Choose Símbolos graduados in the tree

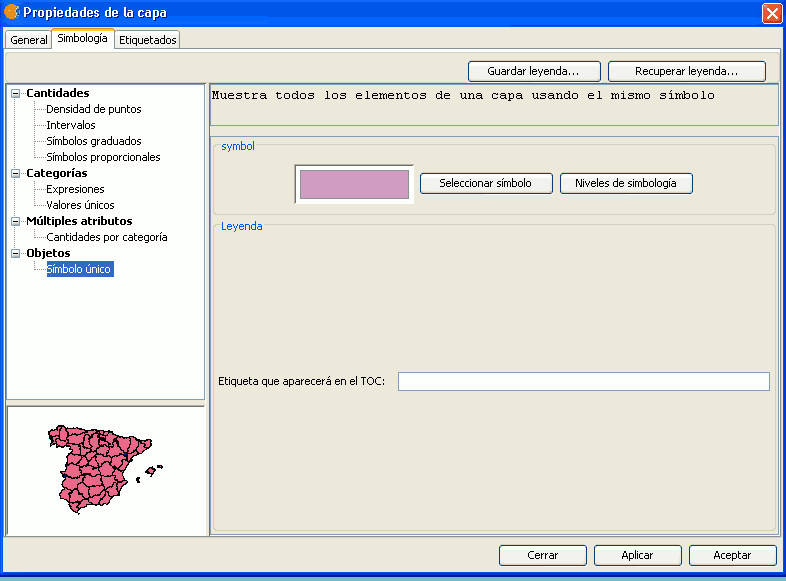click(x=94, y=141)
